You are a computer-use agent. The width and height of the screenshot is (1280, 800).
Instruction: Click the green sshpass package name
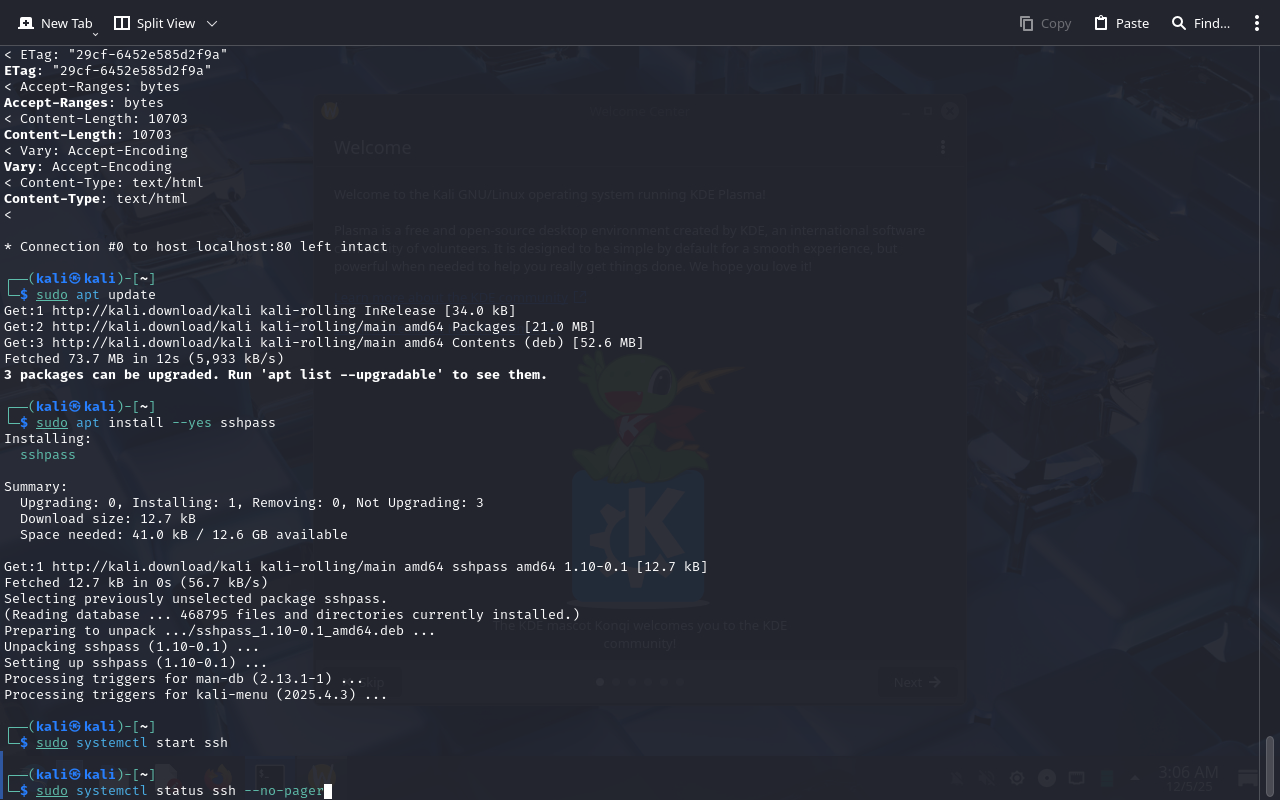pyautogui.click(x=48, y=455)
